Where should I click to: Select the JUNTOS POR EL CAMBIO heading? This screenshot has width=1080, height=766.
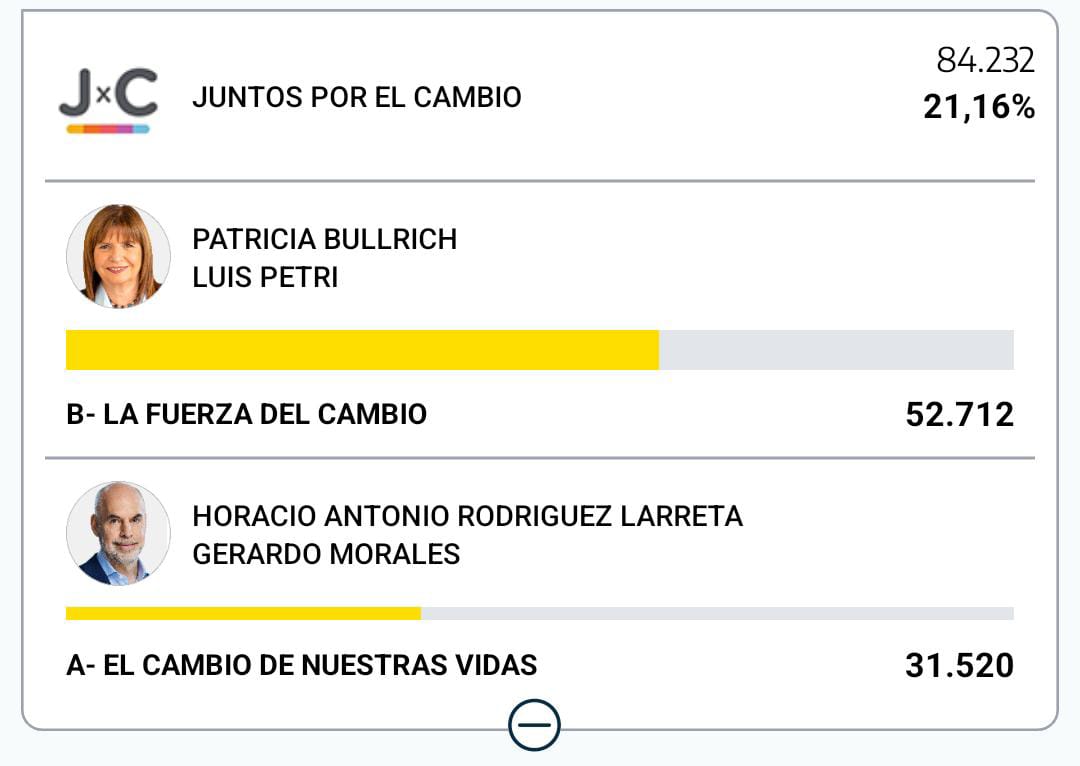pos(357,97)
